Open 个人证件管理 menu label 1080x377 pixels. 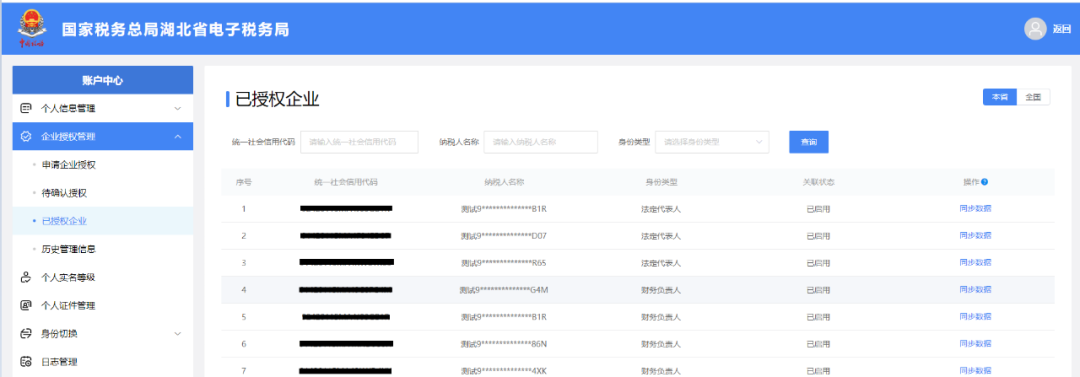point(68,305)
